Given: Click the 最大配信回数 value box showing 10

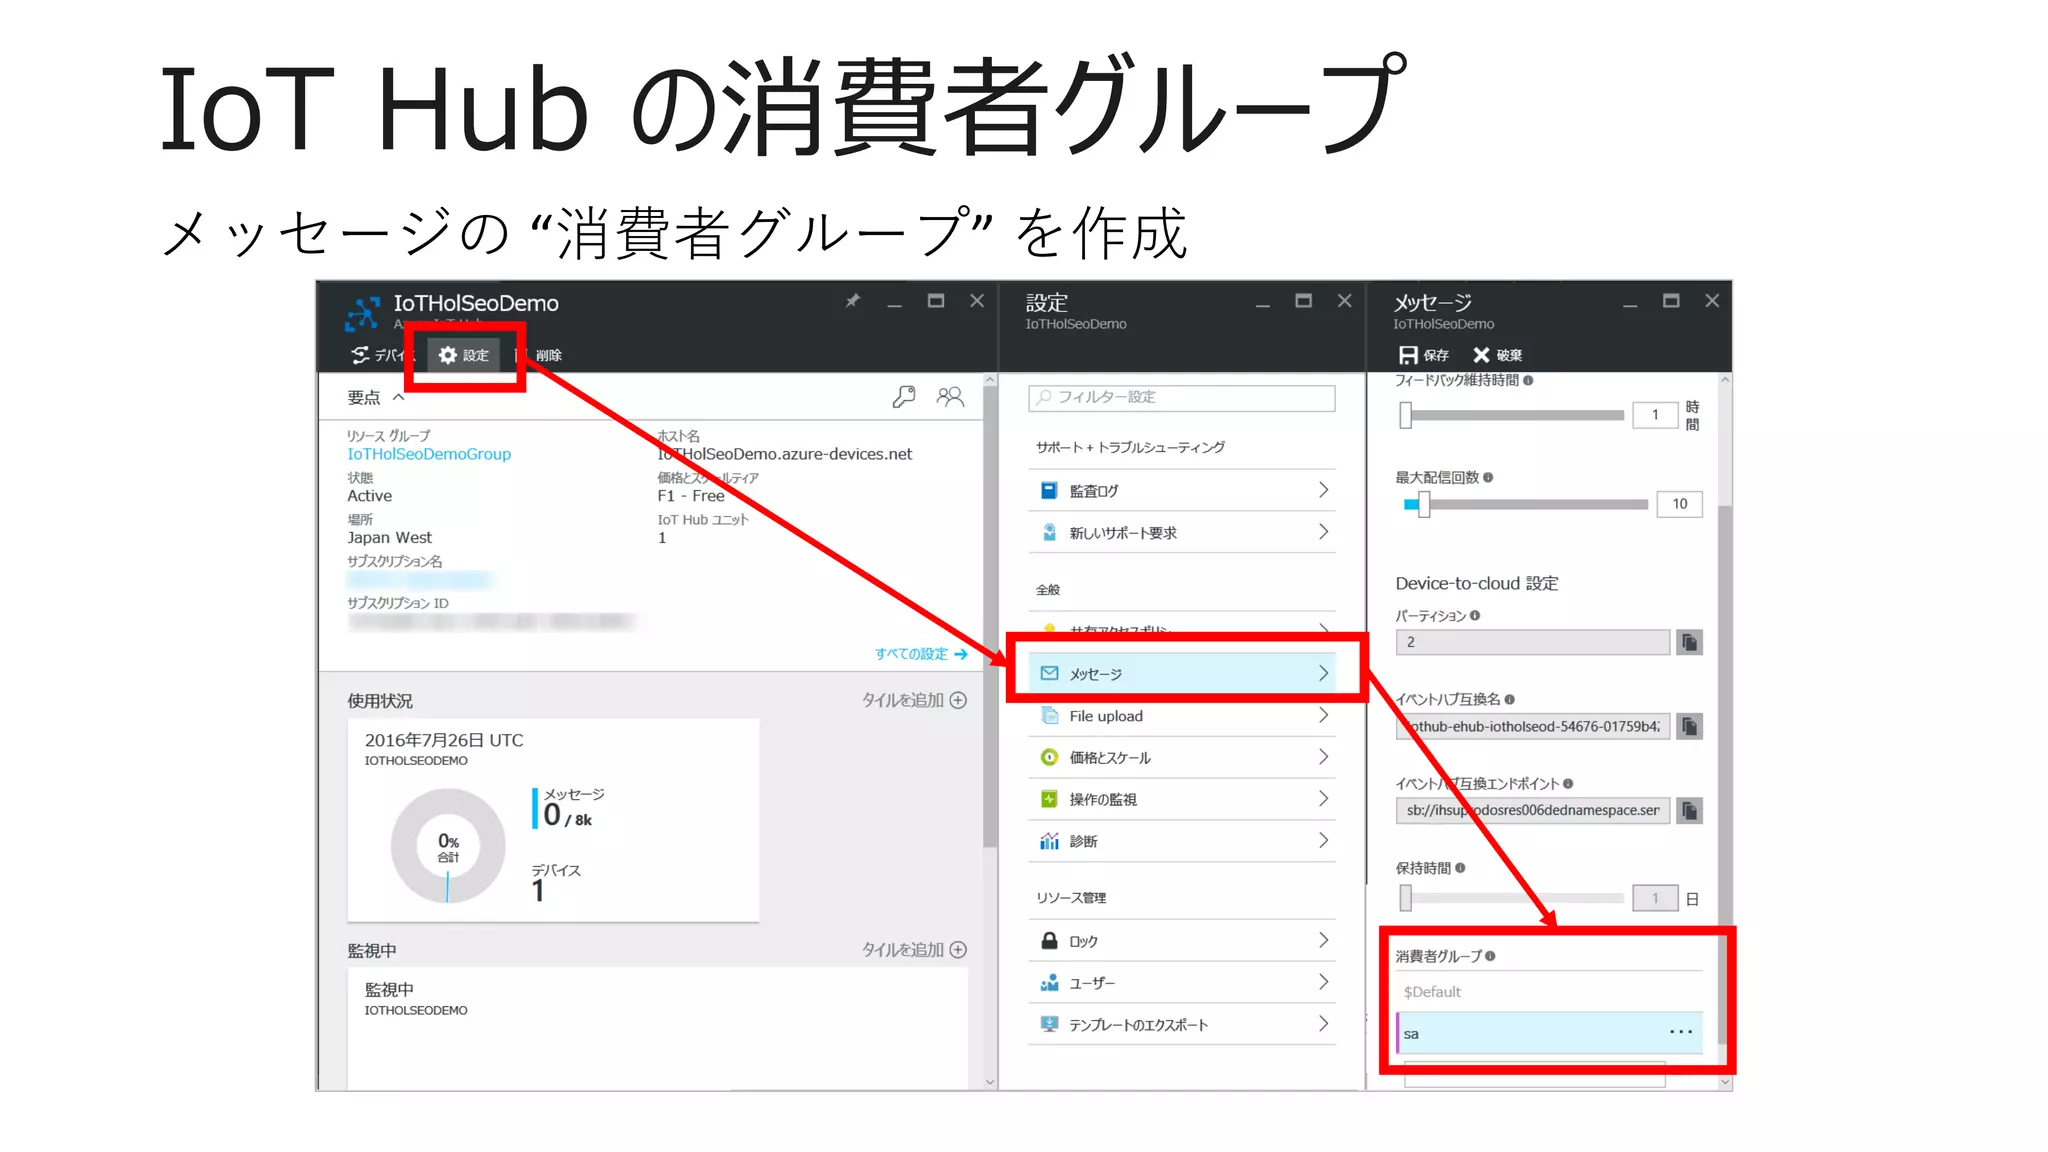Looking at the screenshot, I should click(1680, 504).
